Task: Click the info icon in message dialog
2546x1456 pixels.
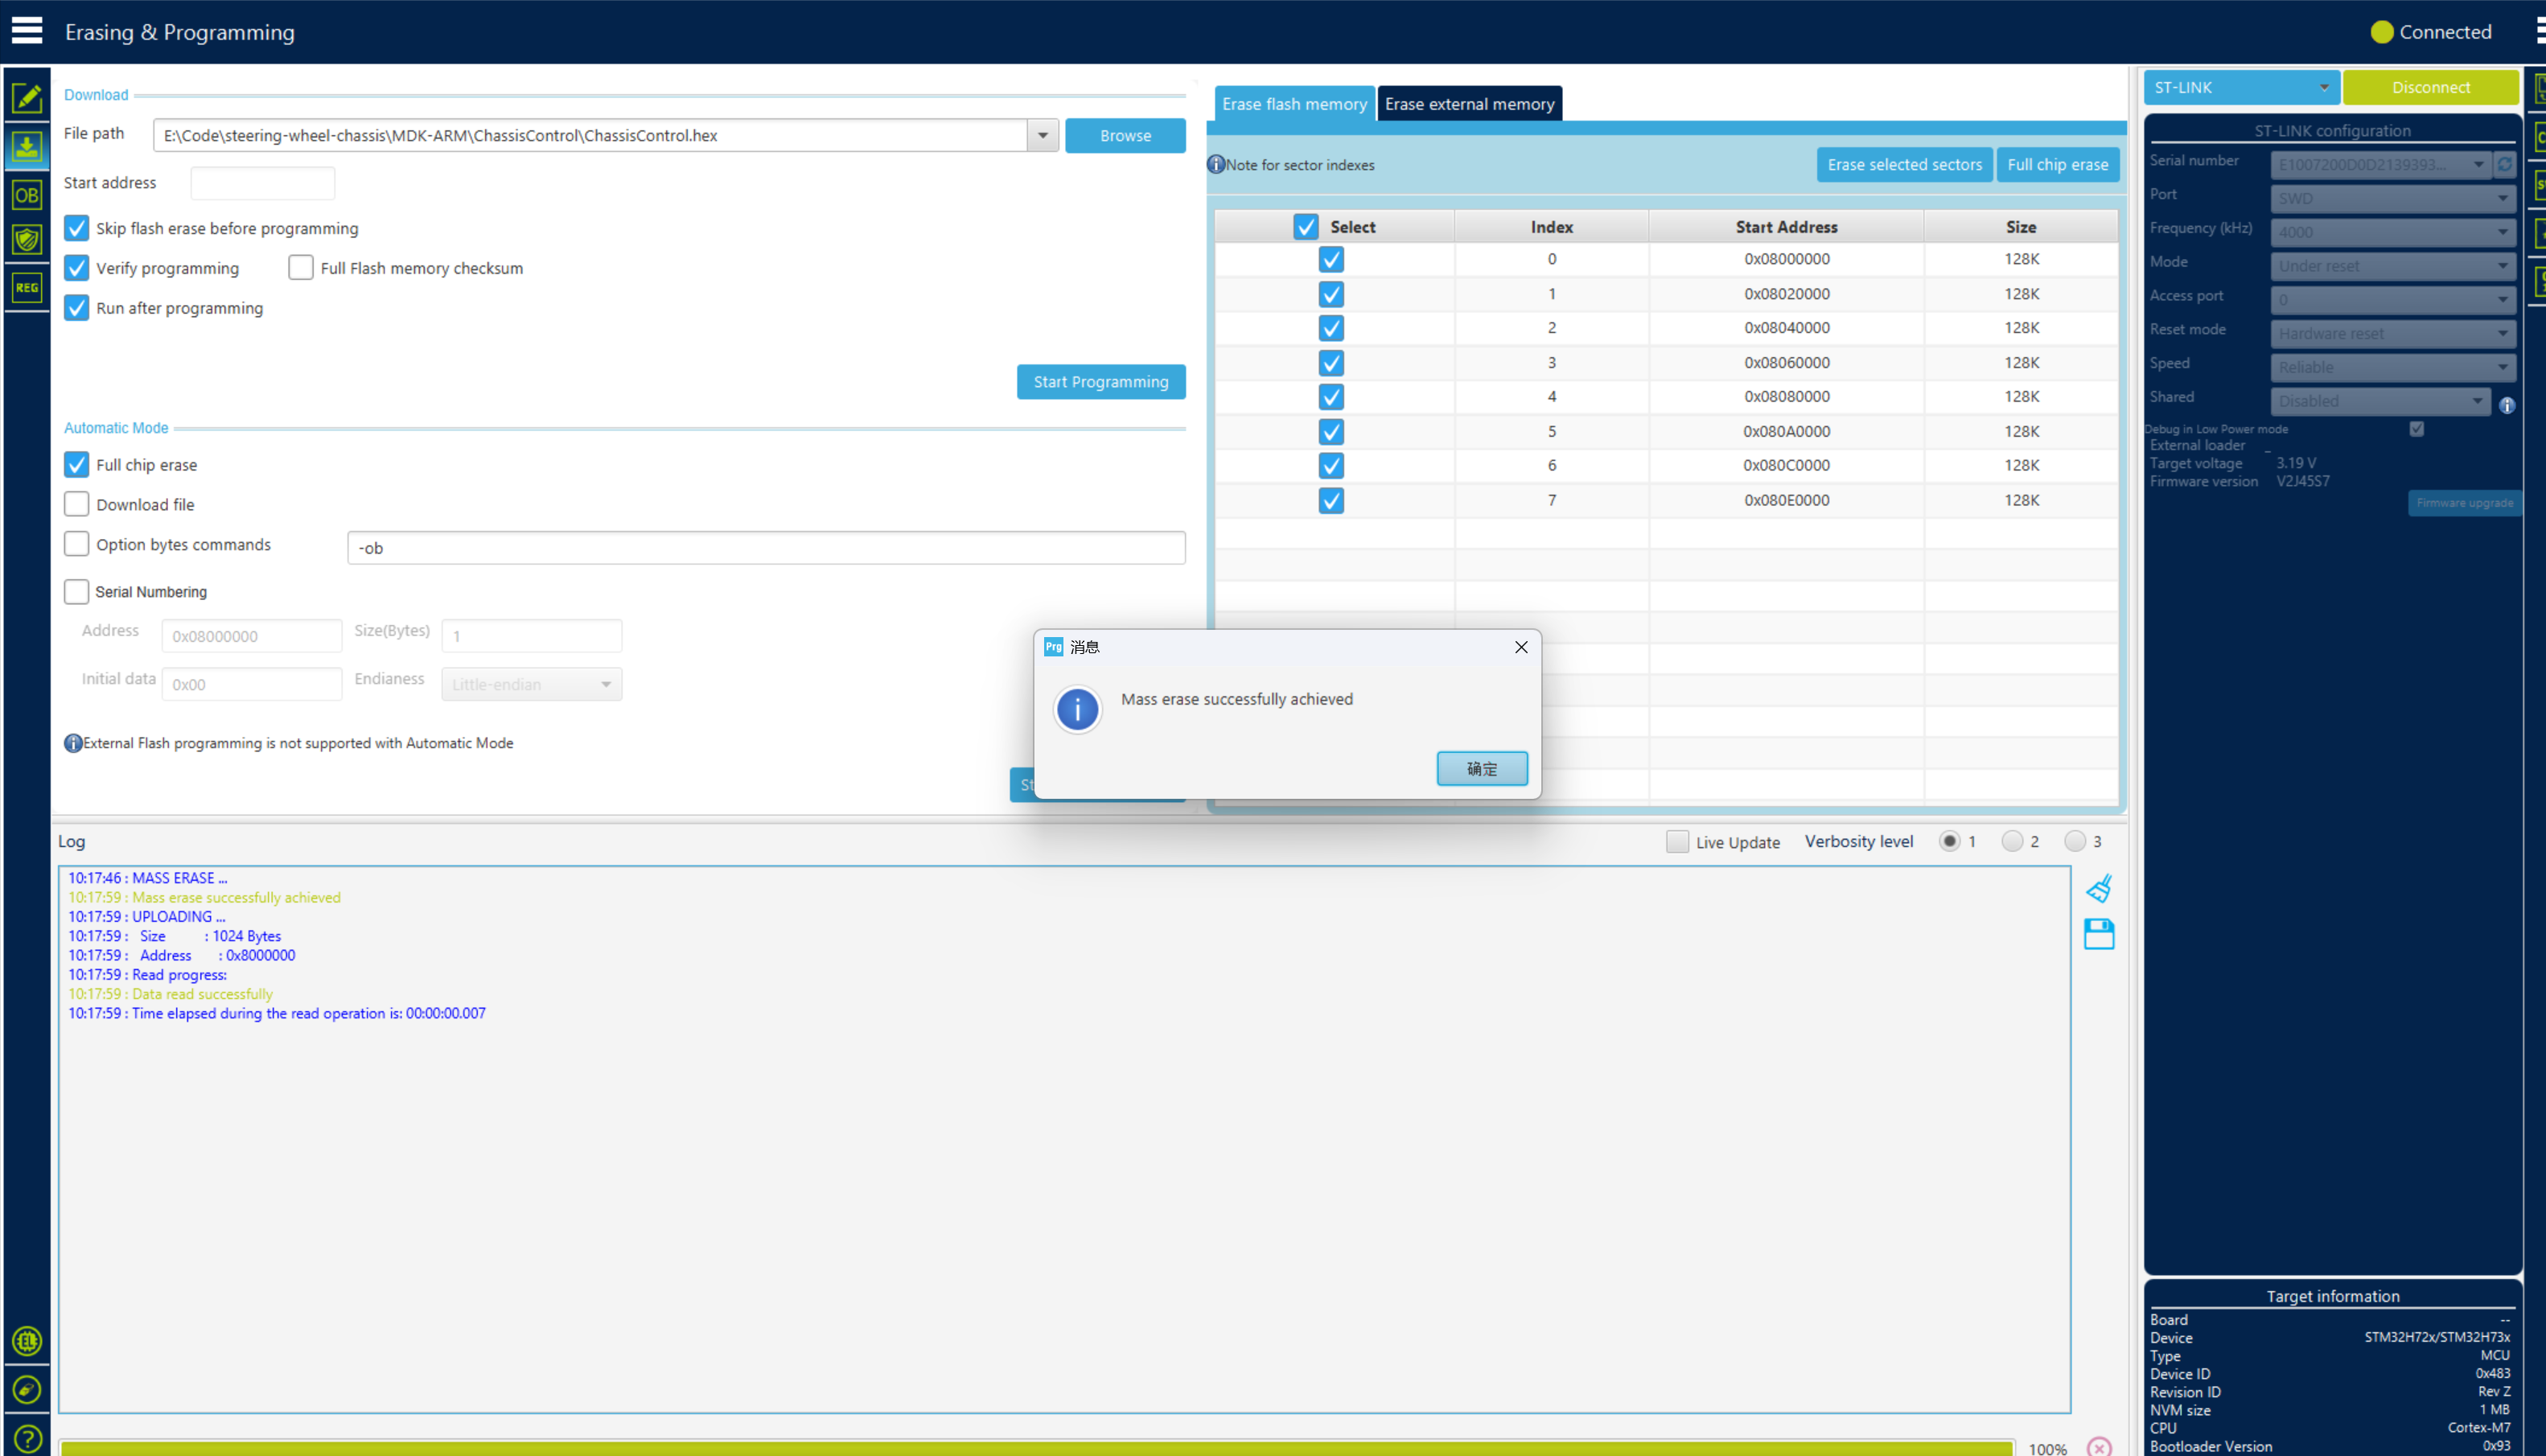Action: pyautogui.click(x=1077, y=710)
